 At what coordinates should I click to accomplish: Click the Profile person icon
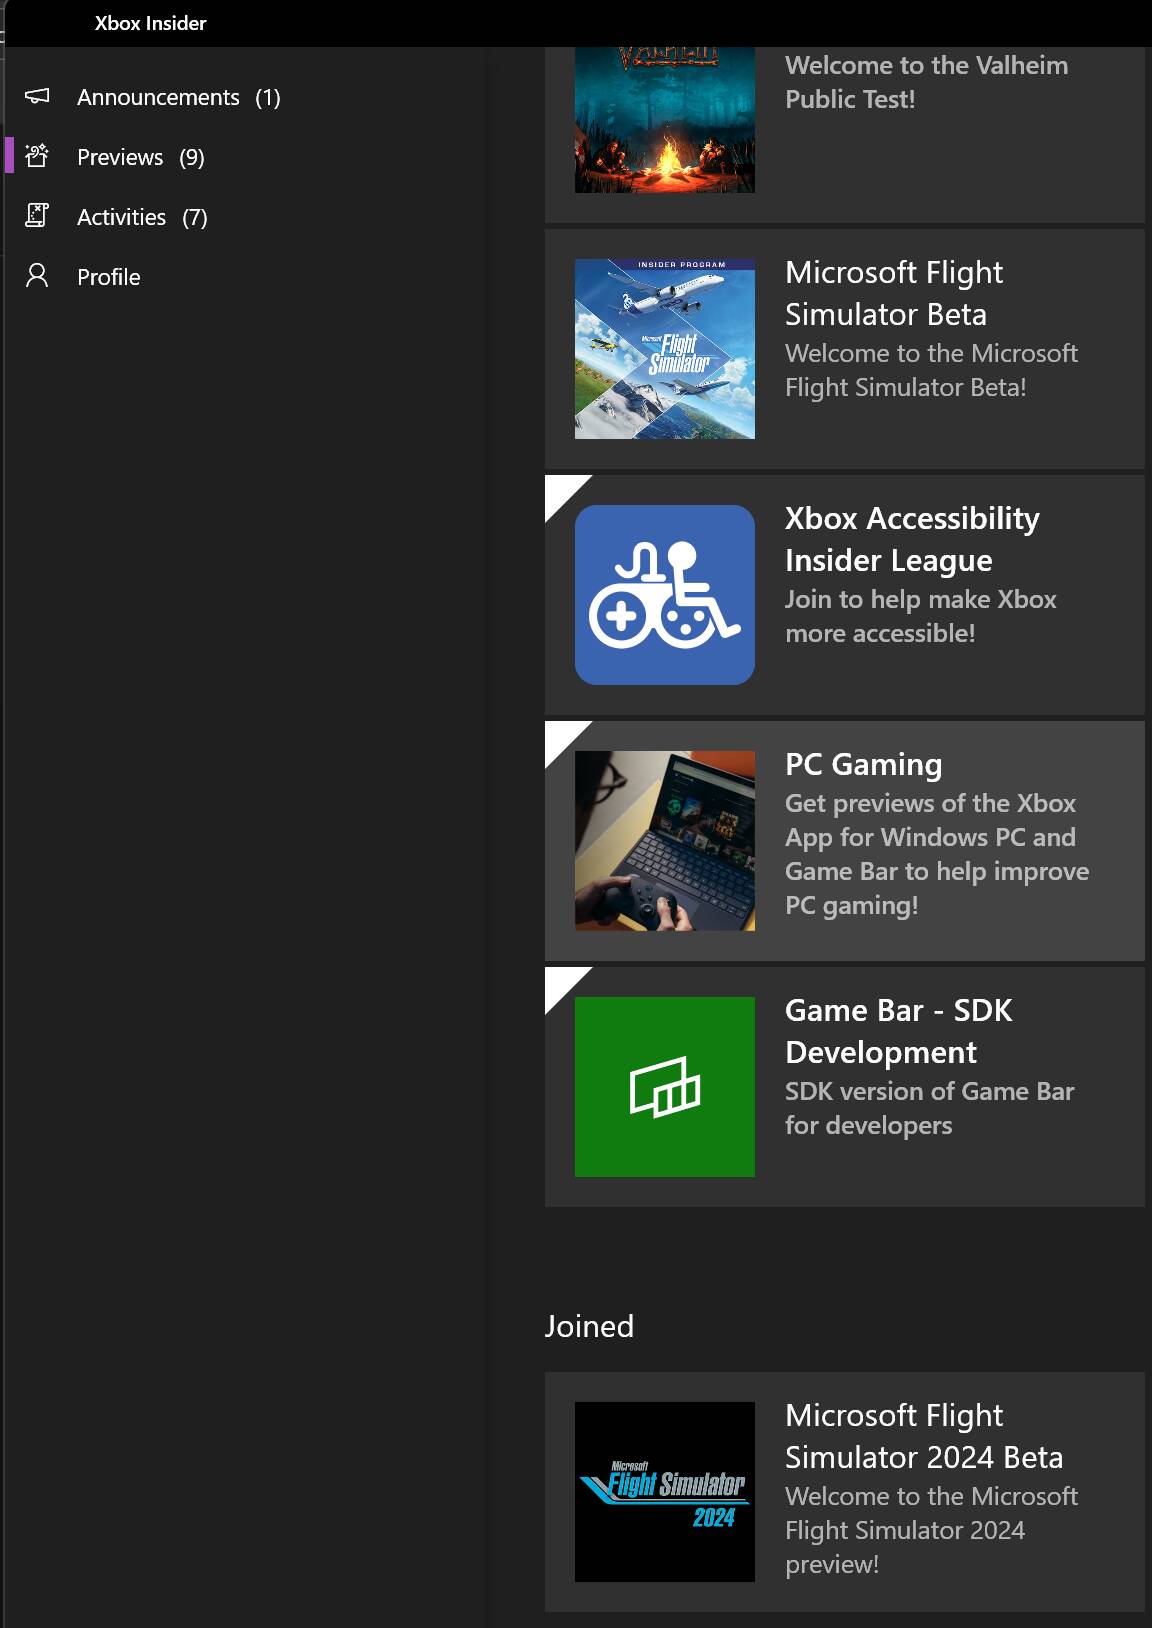tap(37, 276)
